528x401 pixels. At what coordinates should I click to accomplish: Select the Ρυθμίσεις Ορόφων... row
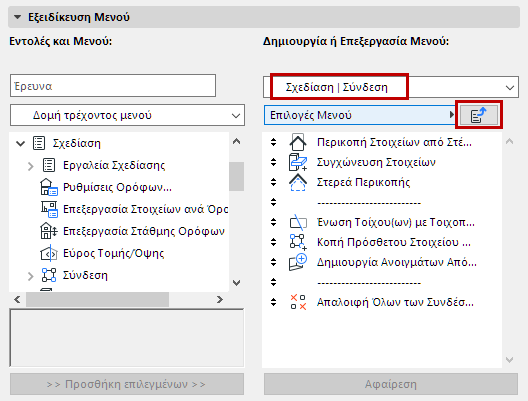click(x=119, y=187)
